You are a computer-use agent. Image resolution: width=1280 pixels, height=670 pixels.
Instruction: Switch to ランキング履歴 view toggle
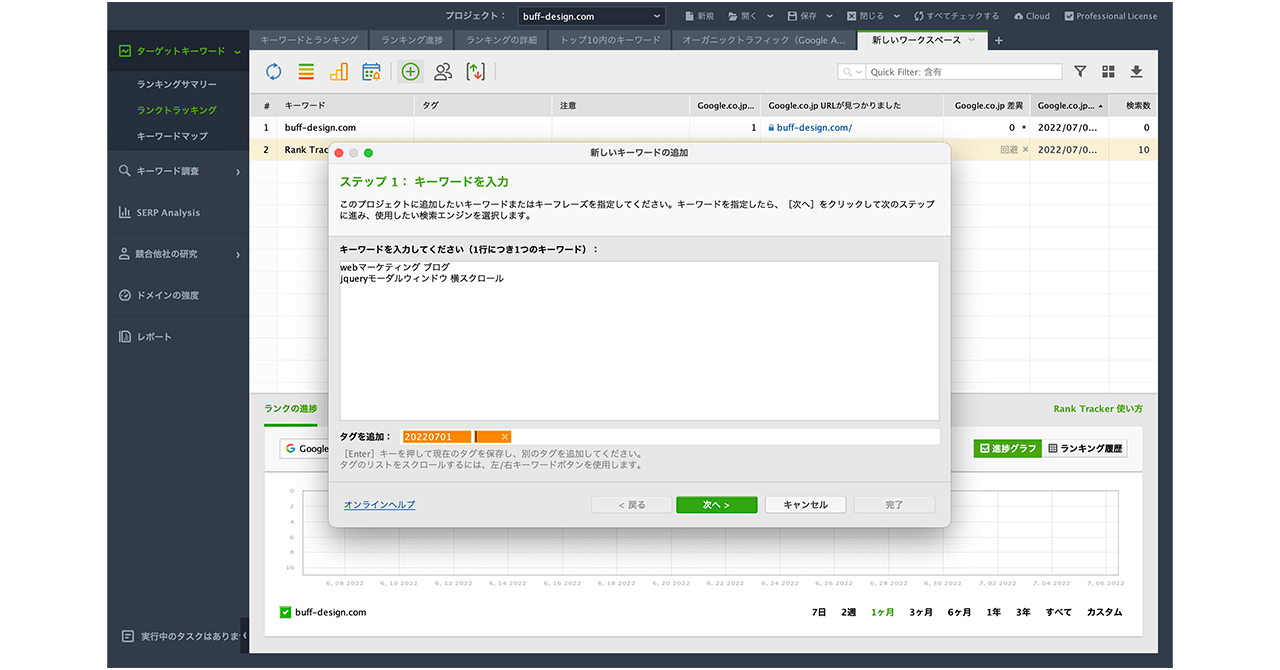coord(1086,449)
